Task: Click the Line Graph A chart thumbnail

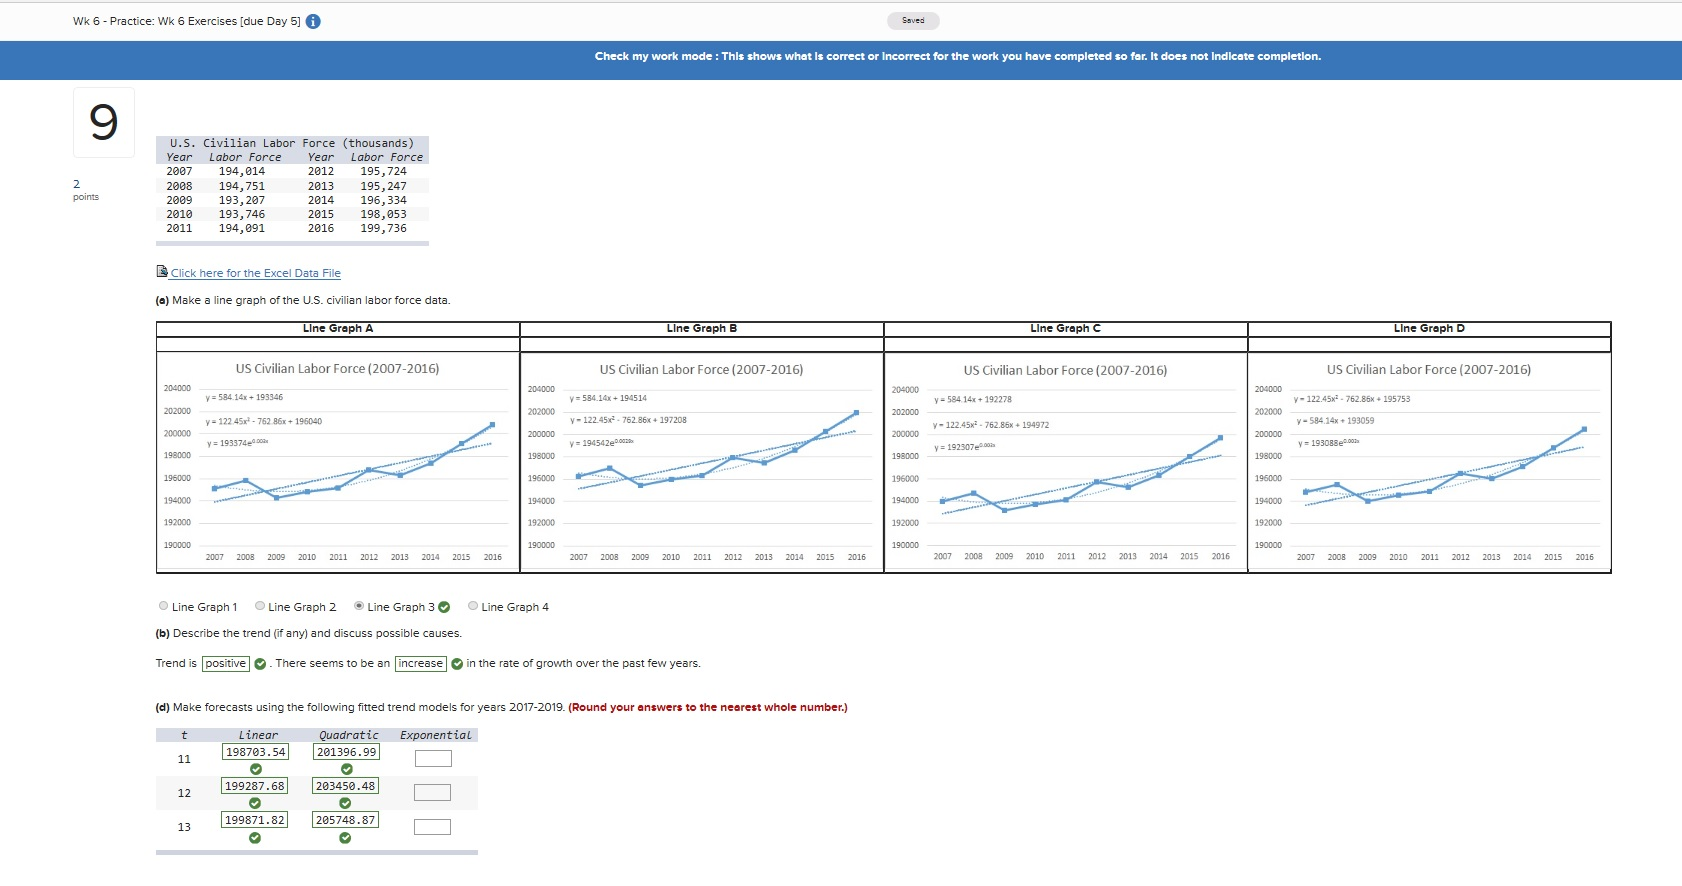Action: tap(338, 462)
